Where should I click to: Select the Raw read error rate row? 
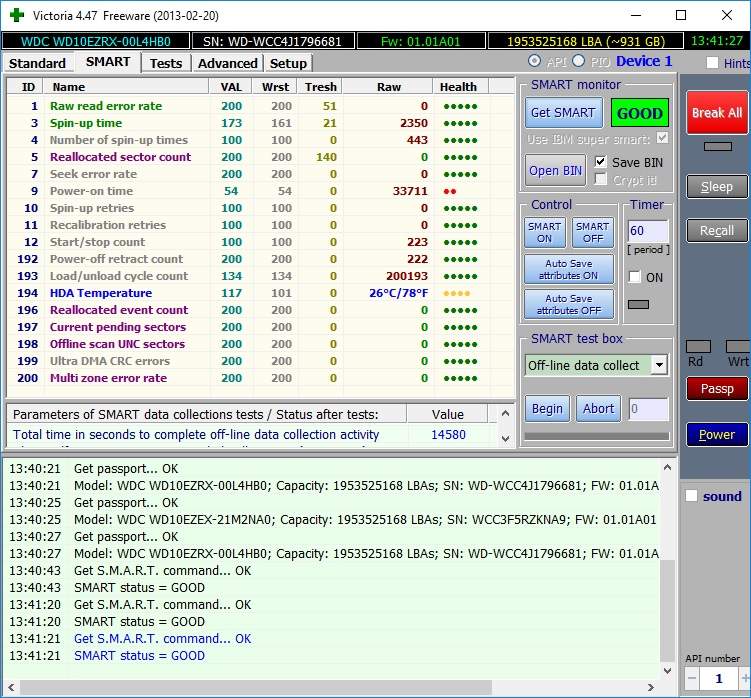261,106
